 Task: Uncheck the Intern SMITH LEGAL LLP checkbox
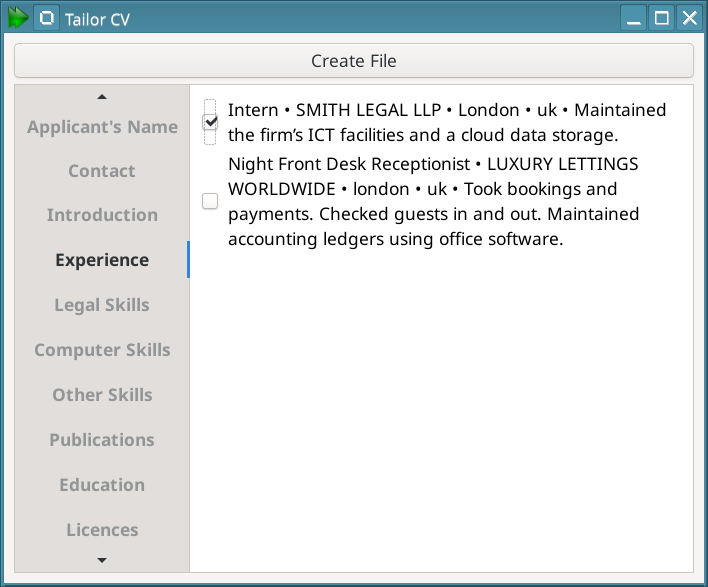pyautogui.click(x=210, y=122)
